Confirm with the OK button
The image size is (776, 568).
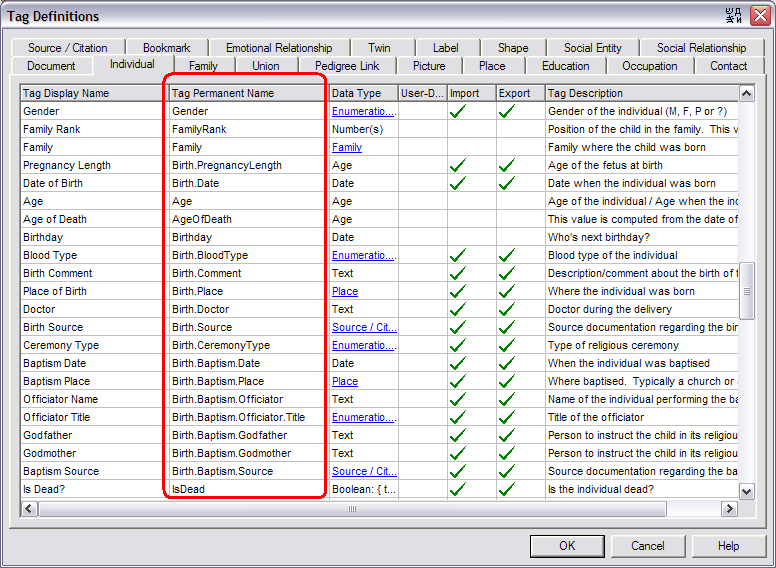click(x=567, y=546)
